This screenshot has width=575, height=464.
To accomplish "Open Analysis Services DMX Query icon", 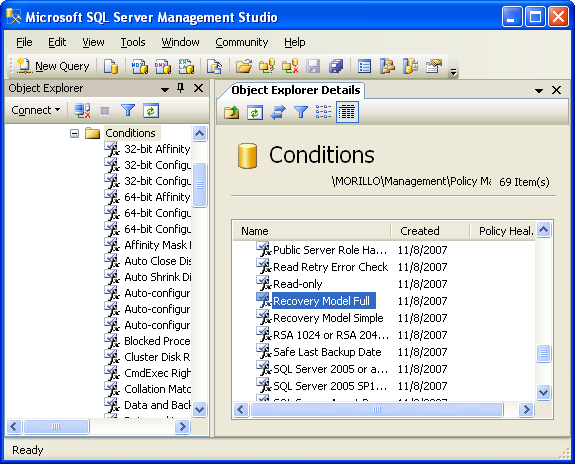I will (x=163, y=66).
